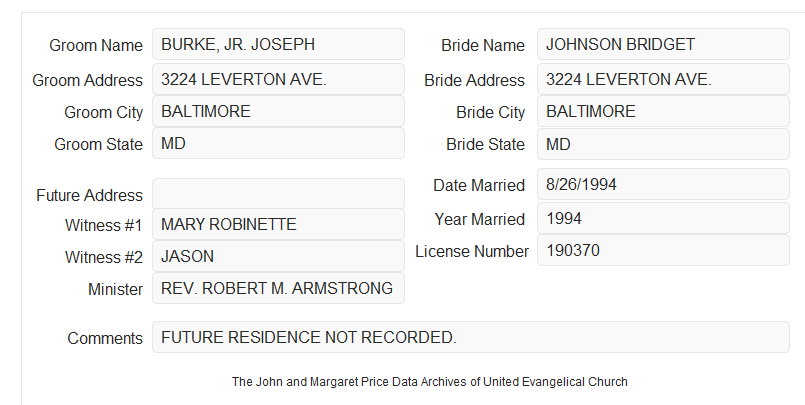Select the Date Married field
The width and height of the screenshot is (805, 405).
click(663, 184)
